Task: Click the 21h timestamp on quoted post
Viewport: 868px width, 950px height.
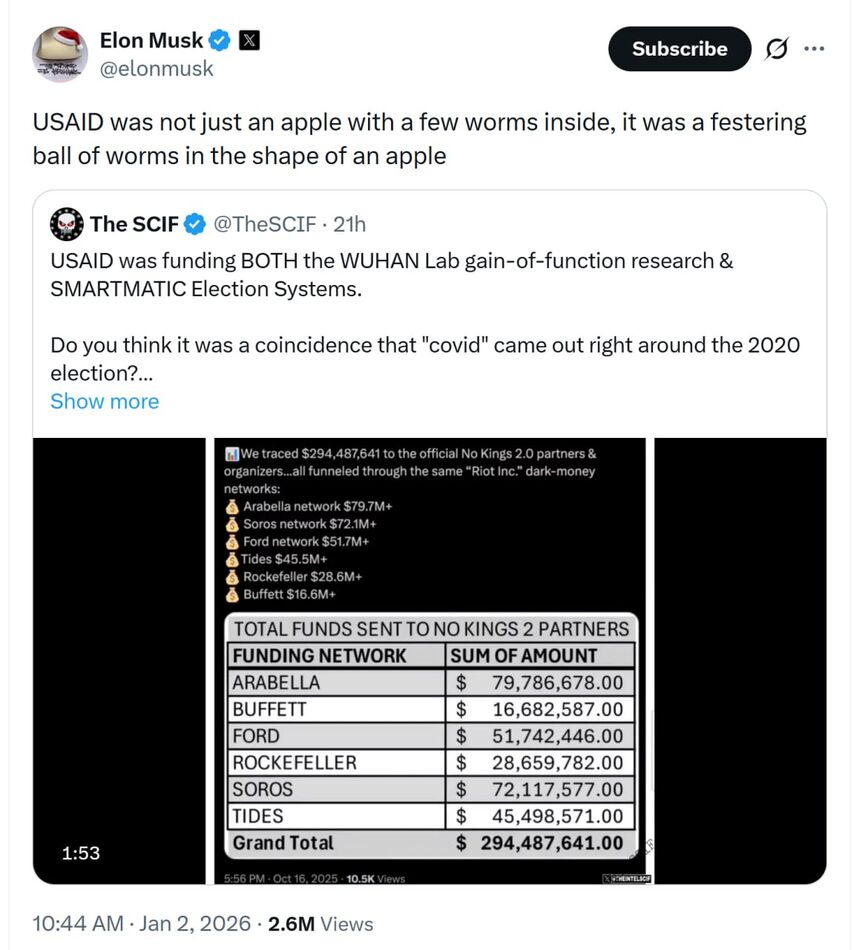Action: pos(350,224)
